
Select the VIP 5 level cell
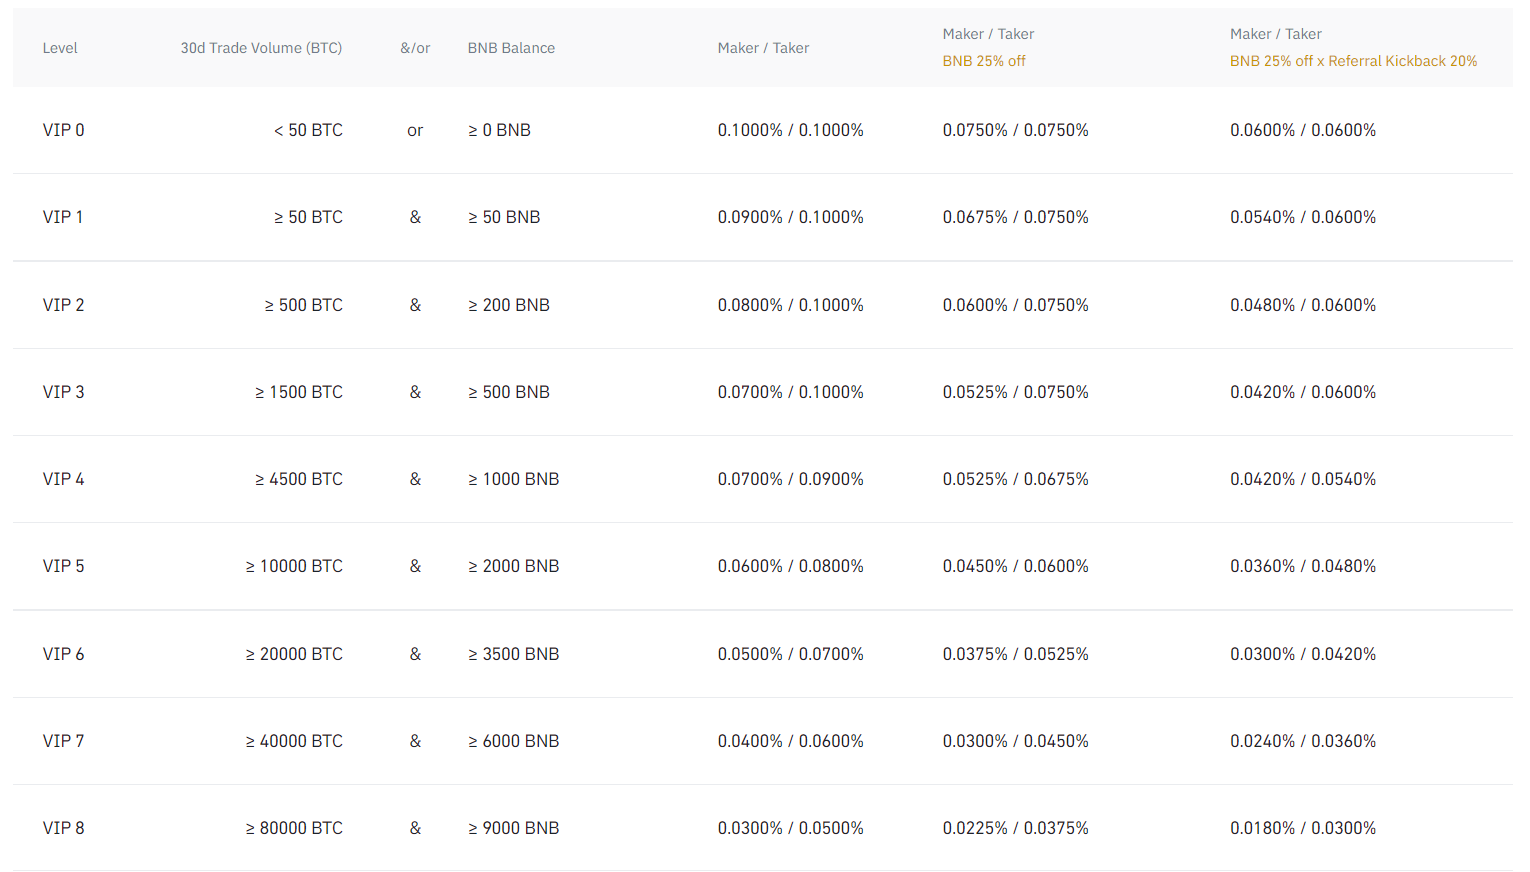[x=63, y=566]
